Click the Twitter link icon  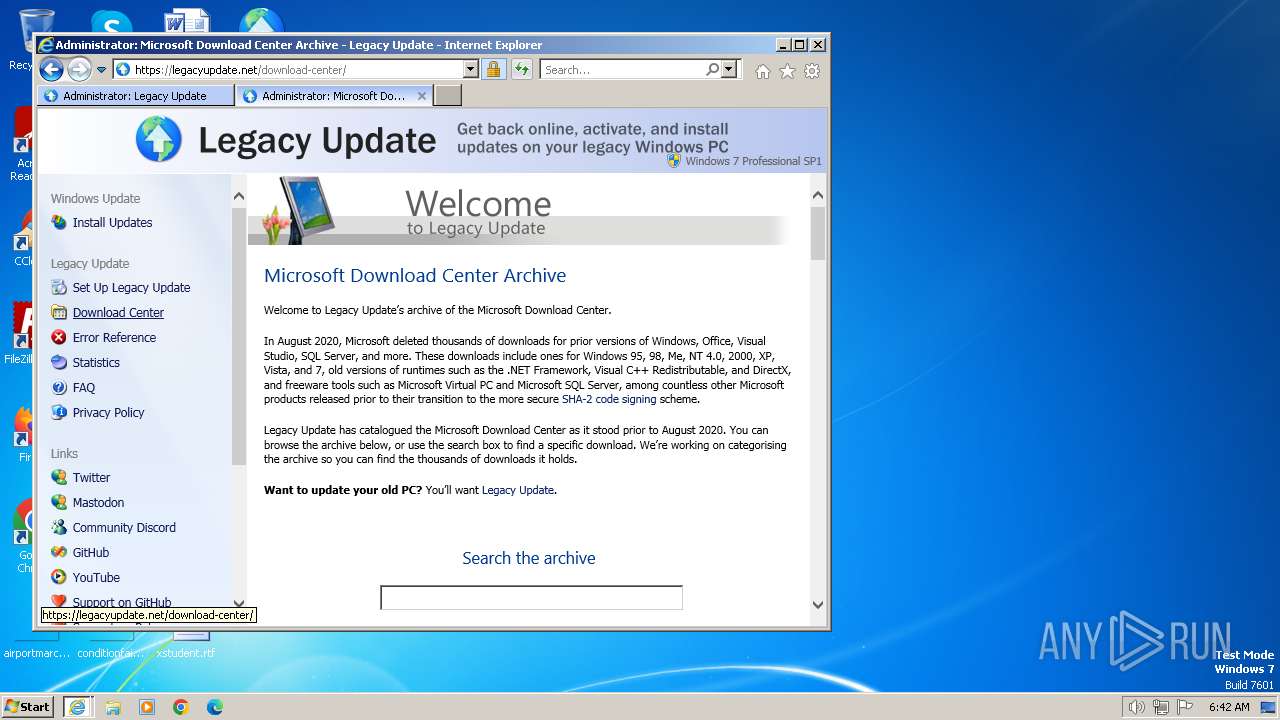pos(59,477)
